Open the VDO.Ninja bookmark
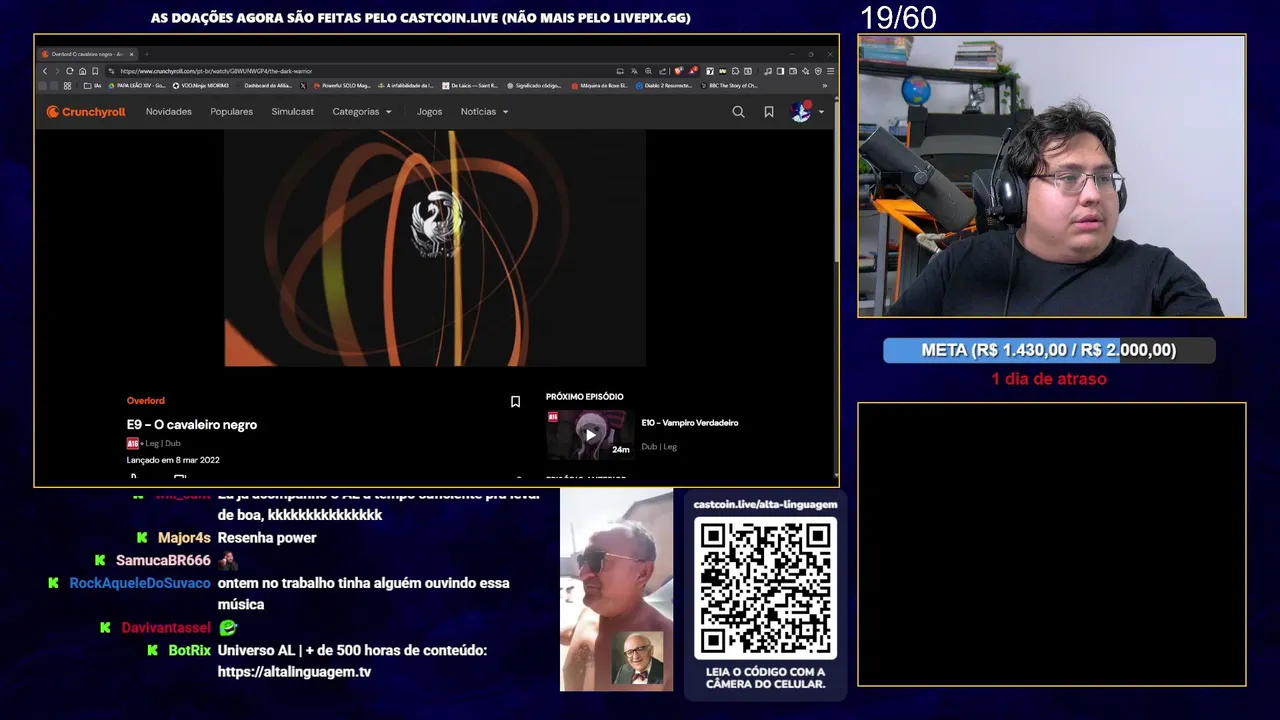 pyautogui.click(x=200, y=86)
